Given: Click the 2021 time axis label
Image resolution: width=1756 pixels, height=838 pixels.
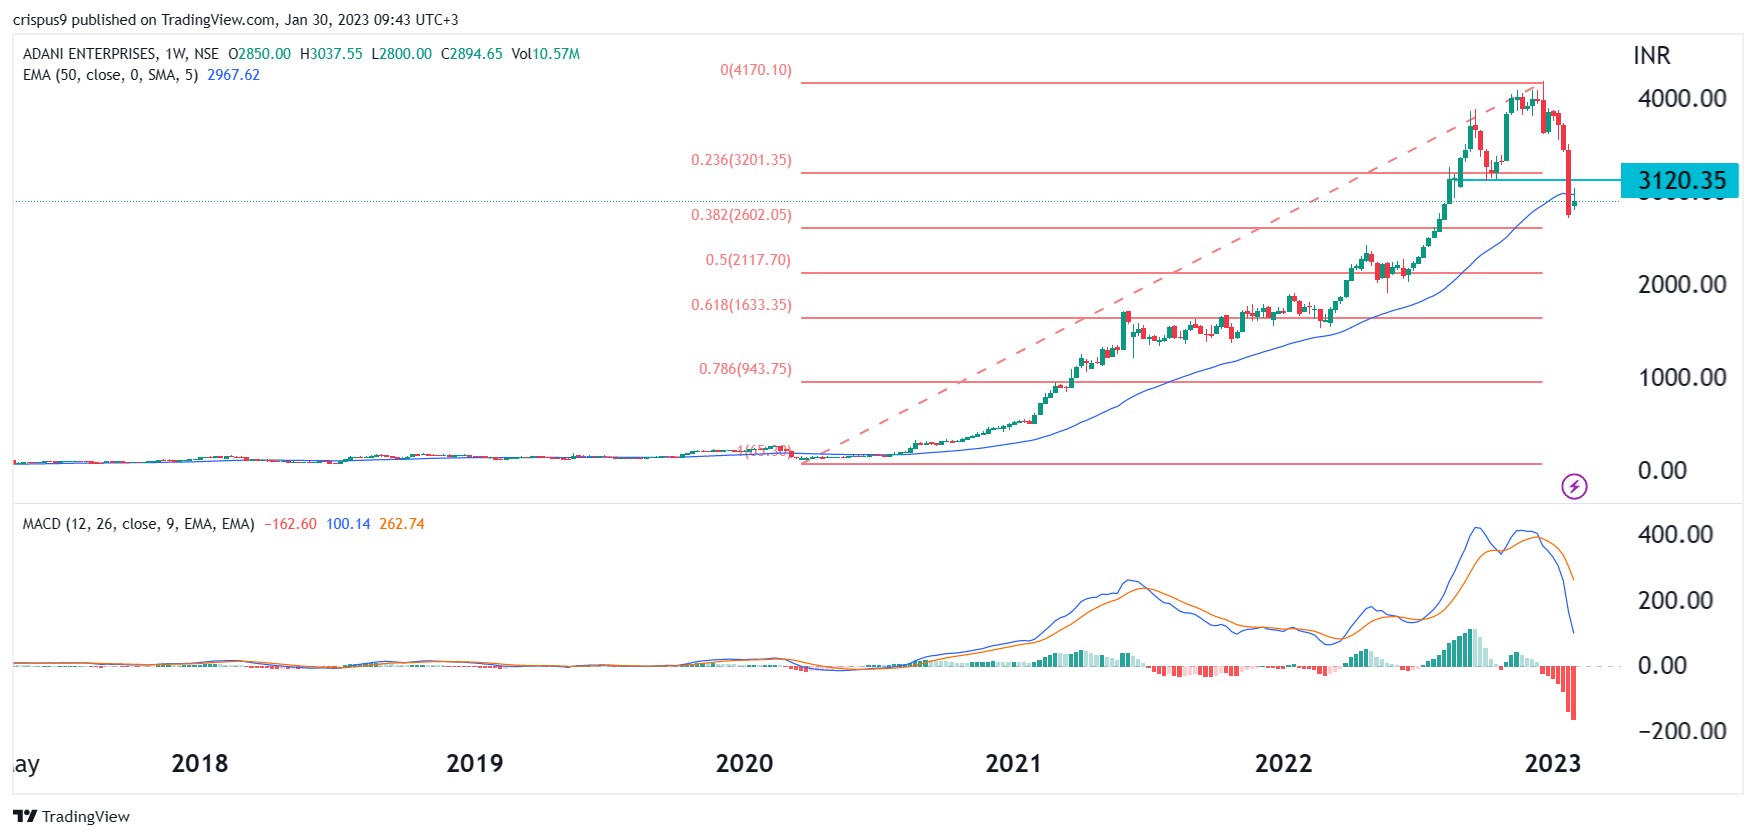Looking at the screenshot, I should coord(1013,764).
